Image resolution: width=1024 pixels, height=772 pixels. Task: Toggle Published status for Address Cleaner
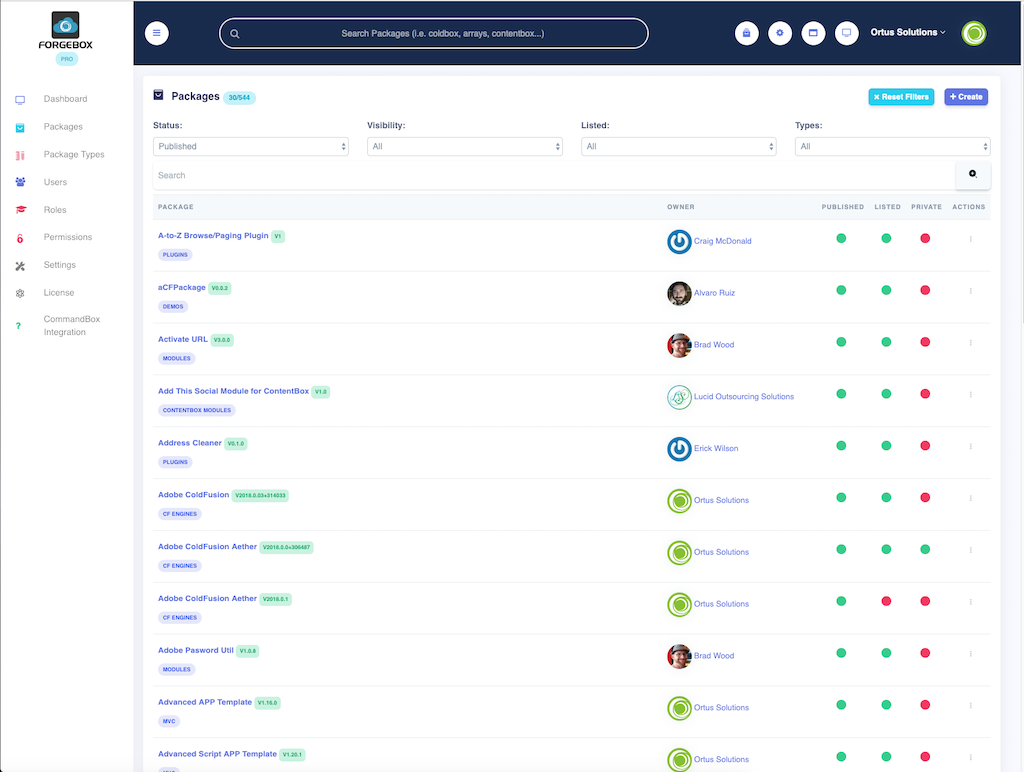click(x=841, y=445)
